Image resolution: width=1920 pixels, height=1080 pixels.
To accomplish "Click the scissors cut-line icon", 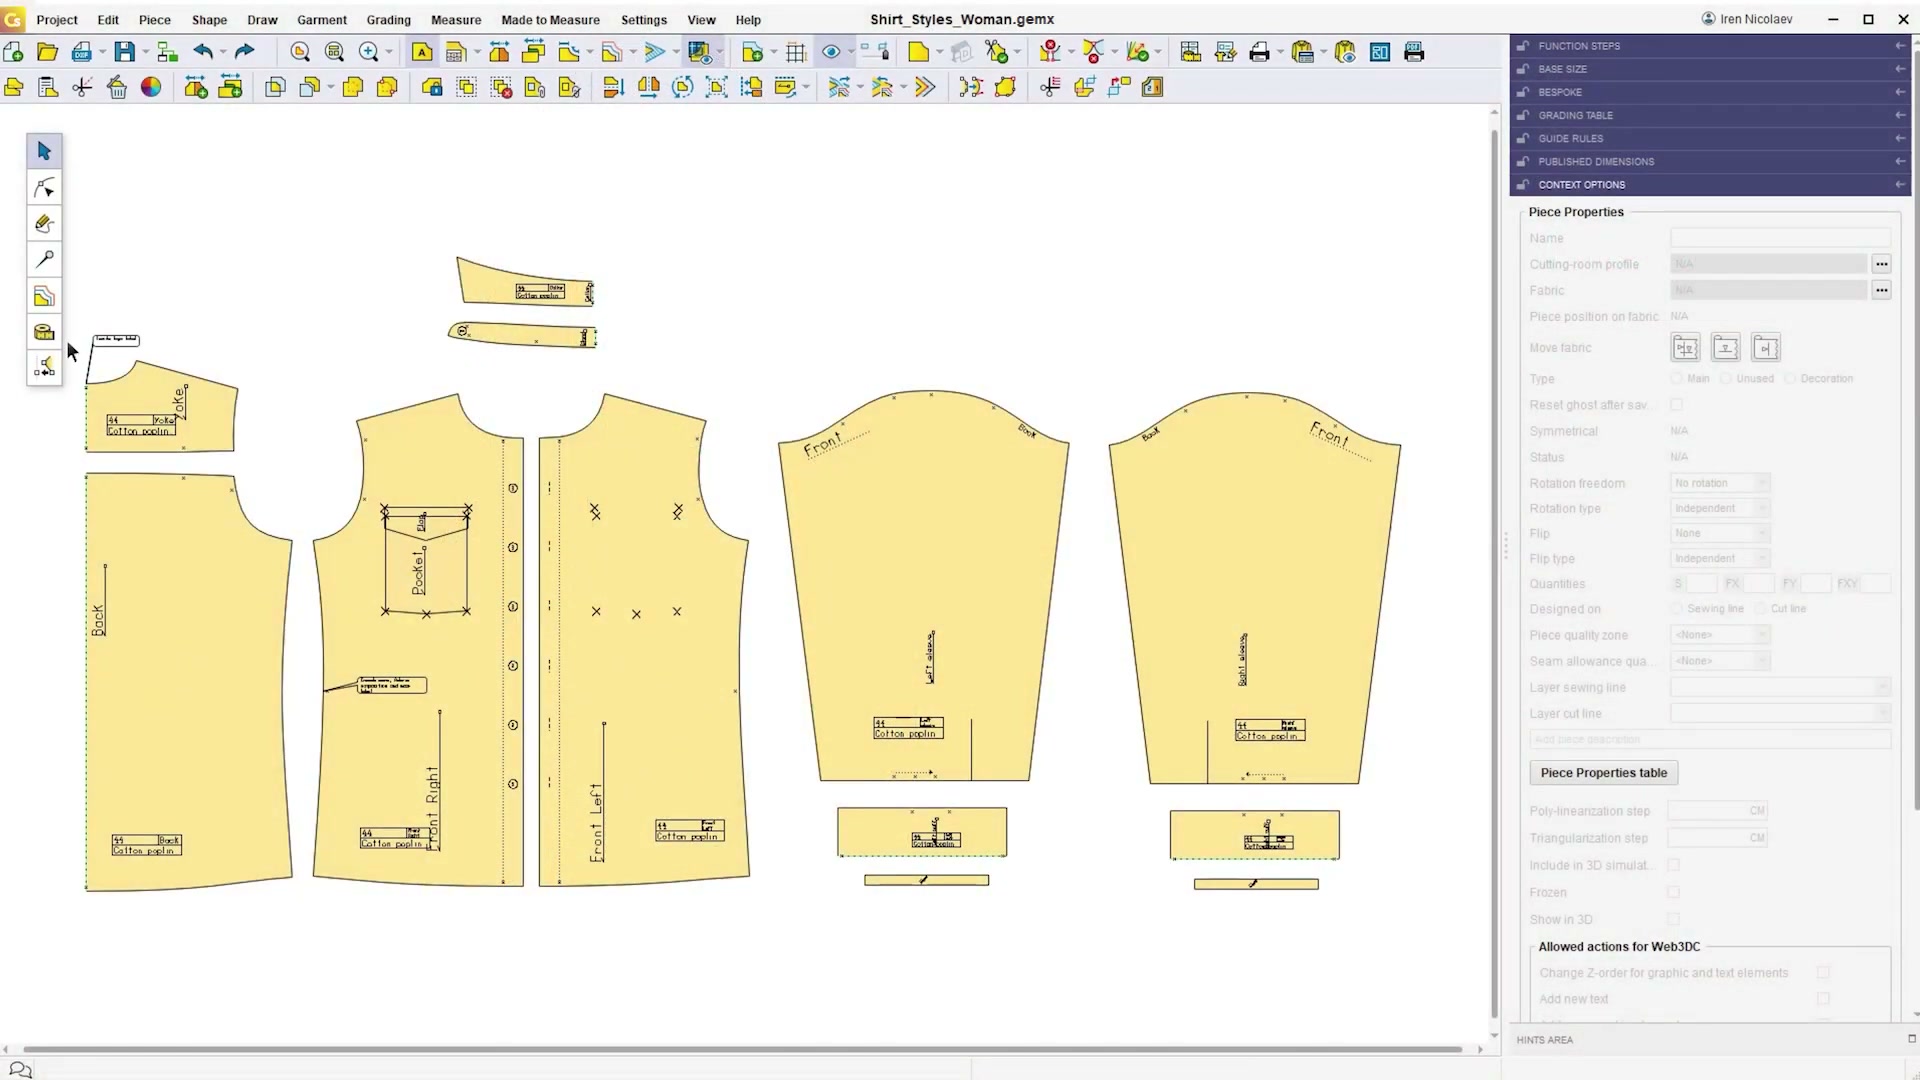I will (x=82, y=87).
